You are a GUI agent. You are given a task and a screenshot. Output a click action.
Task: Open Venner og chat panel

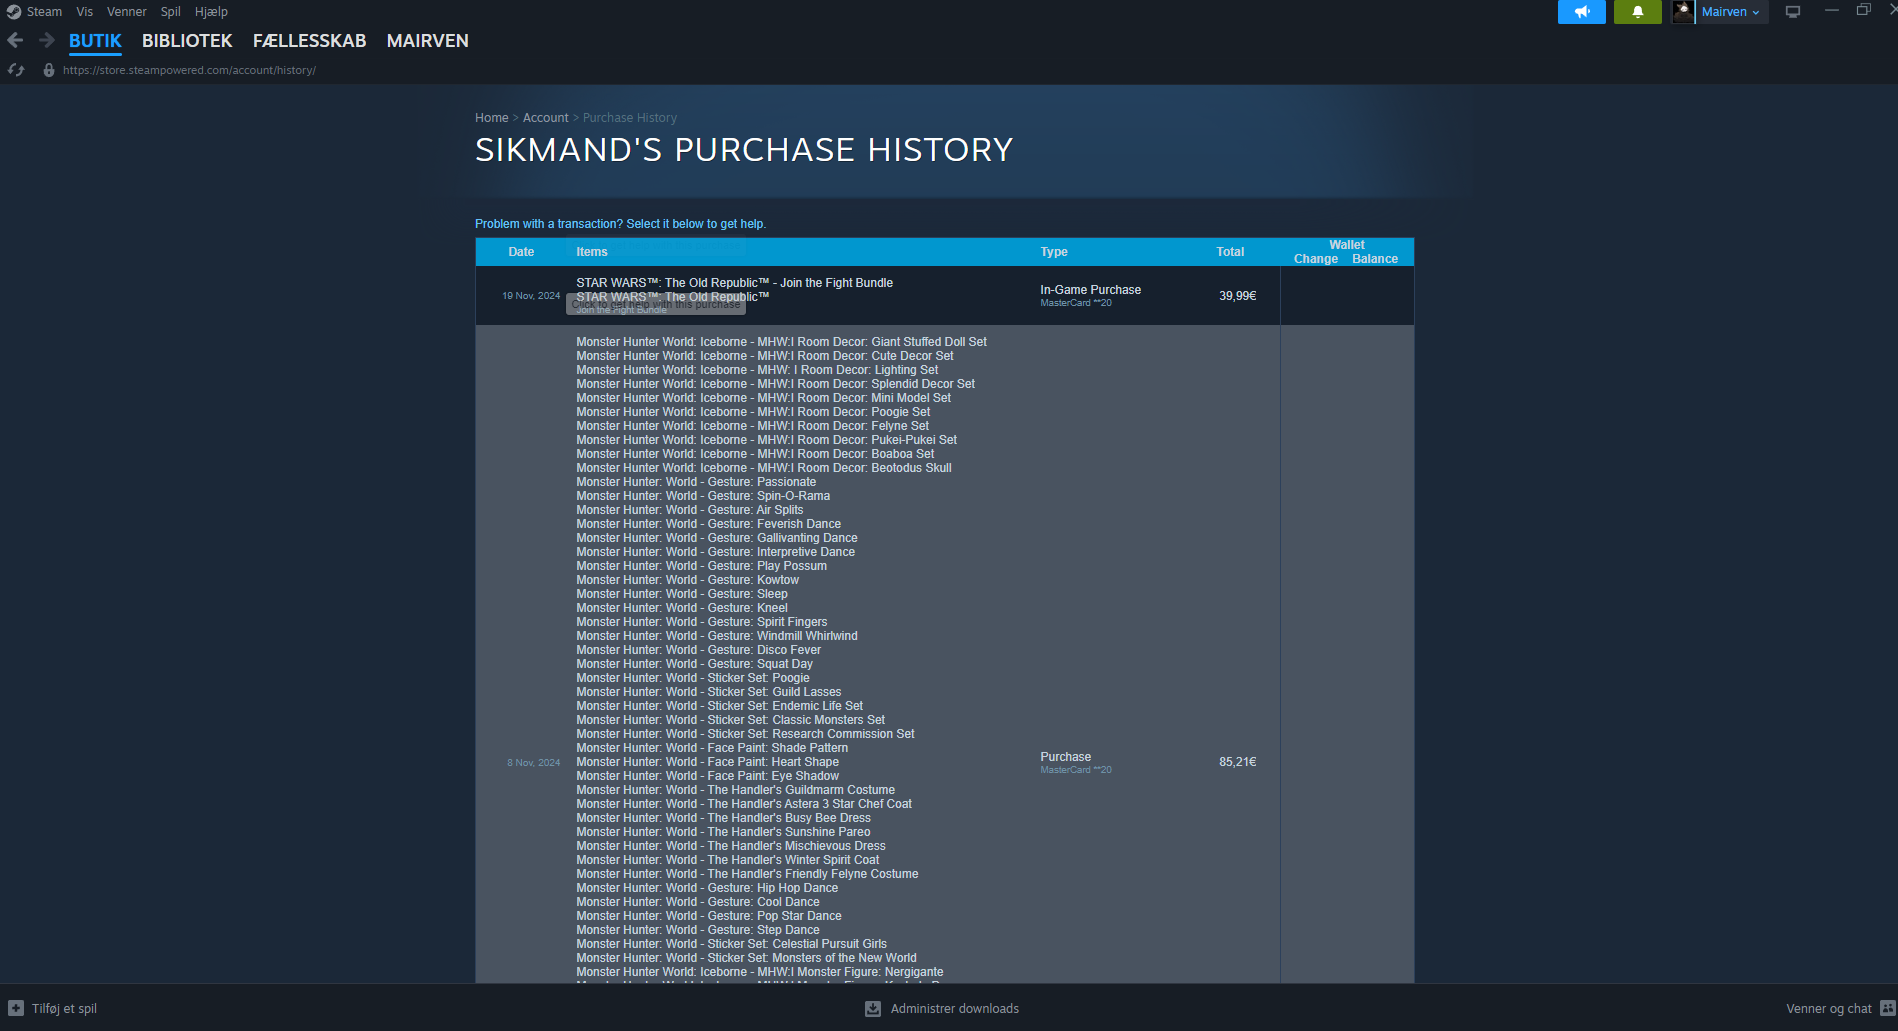pyautogui.click(x=1828, y=1009)
